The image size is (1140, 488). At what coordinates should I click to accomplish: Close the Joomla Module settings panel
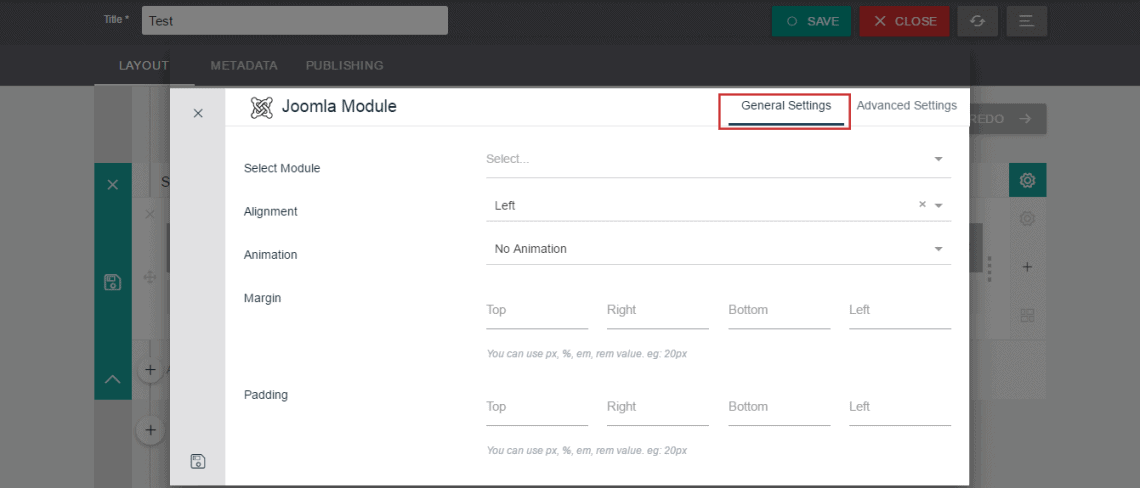coord(198,113)
